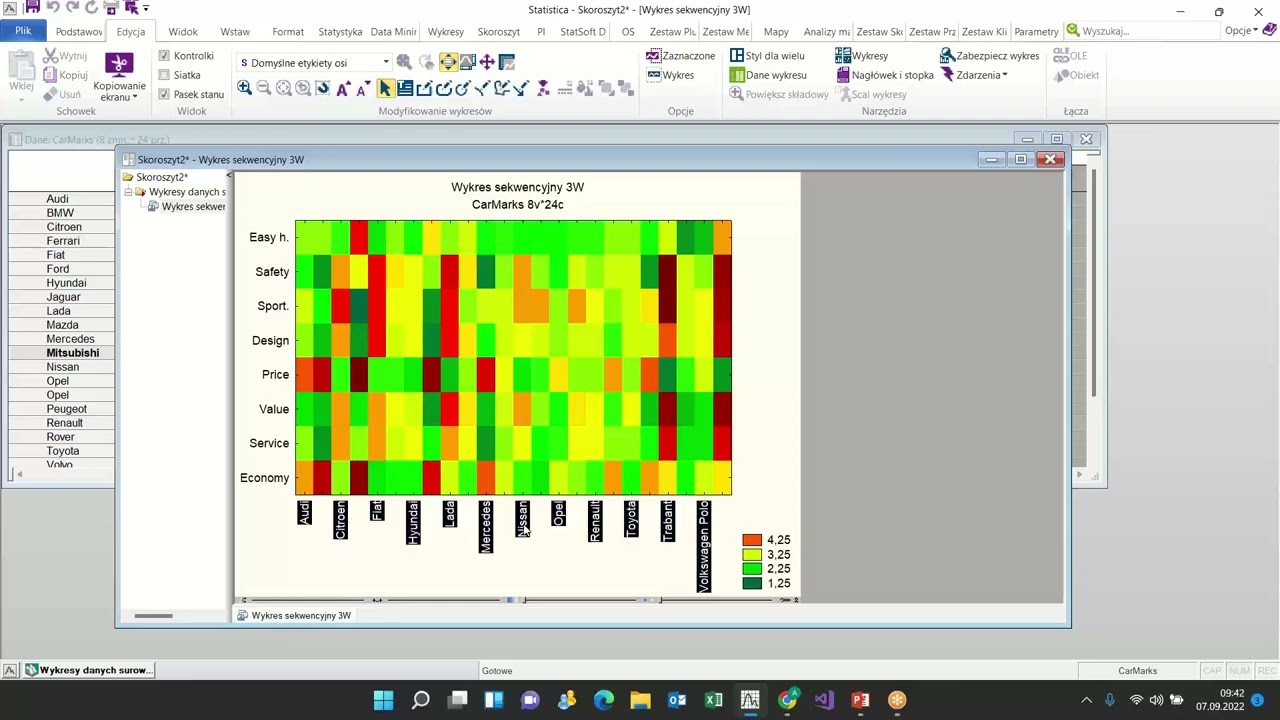Toggle the Kontrolki checkbox
The height and width of the screenshot is (720, 1280).
(x=164, y=56)
